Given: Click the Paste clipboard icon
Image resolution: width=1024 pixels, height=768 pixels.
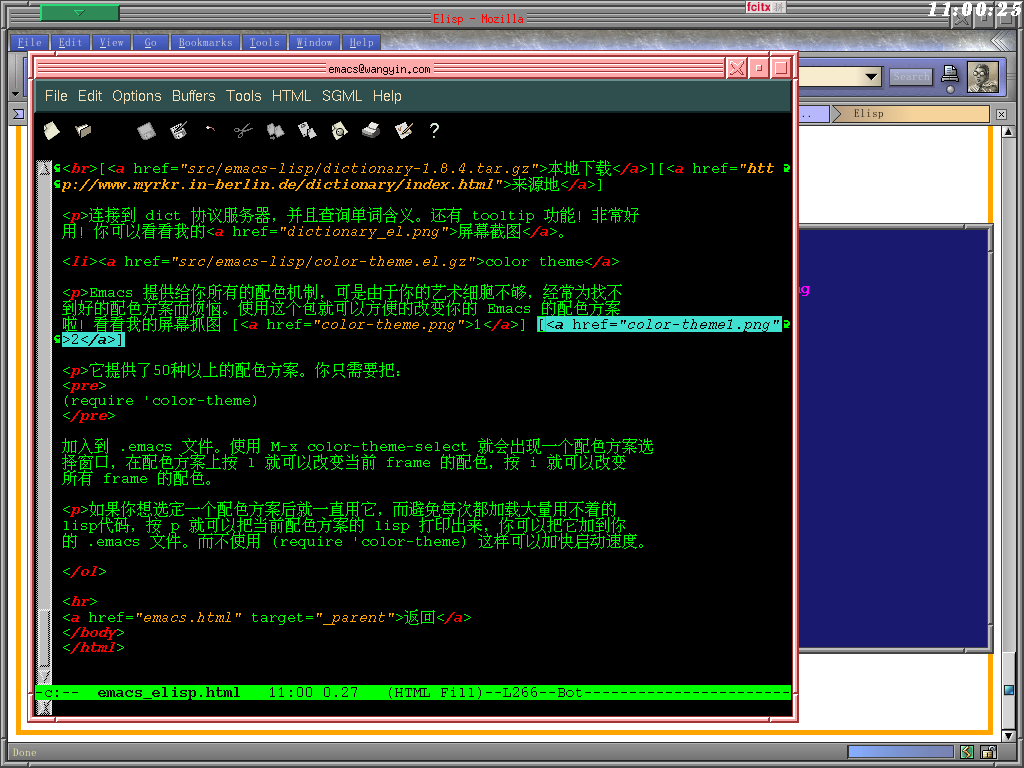Looking at the screenshot, I should pyautogui.click(x=307, y=130).
